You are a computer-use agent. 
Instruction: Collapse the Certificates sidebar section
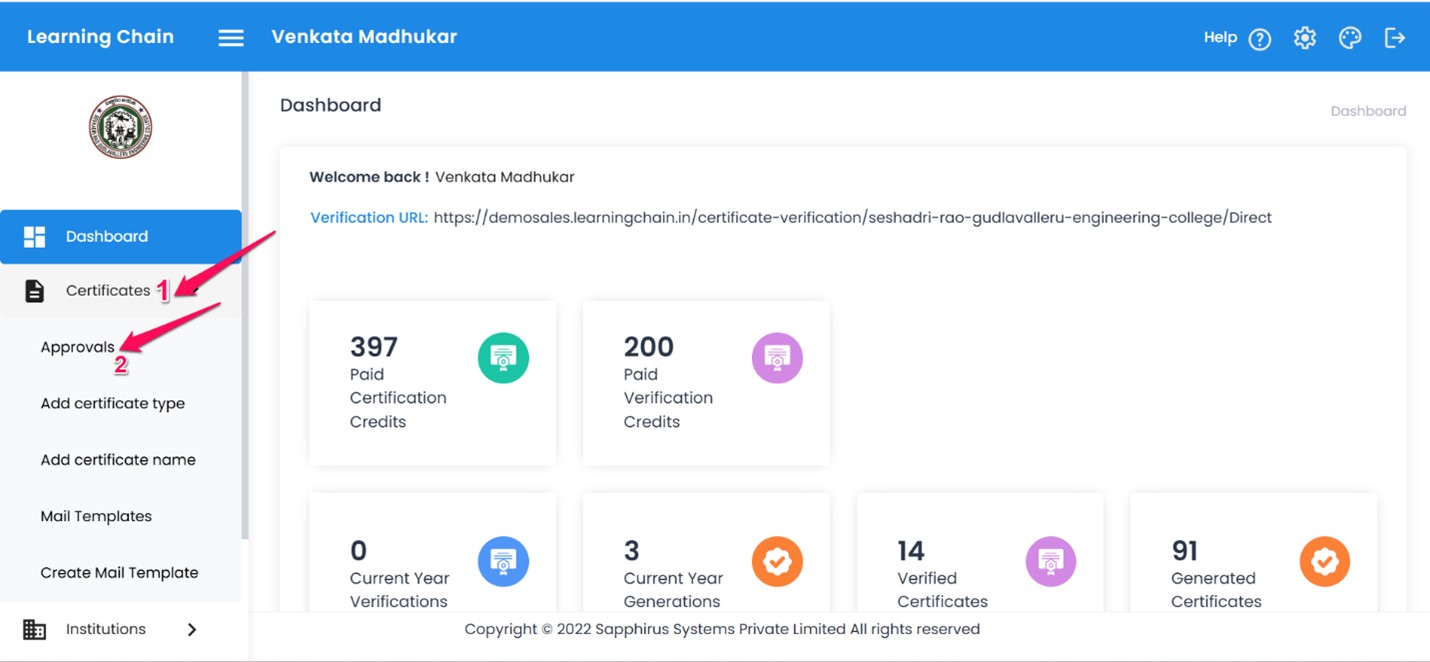(108, 291)
